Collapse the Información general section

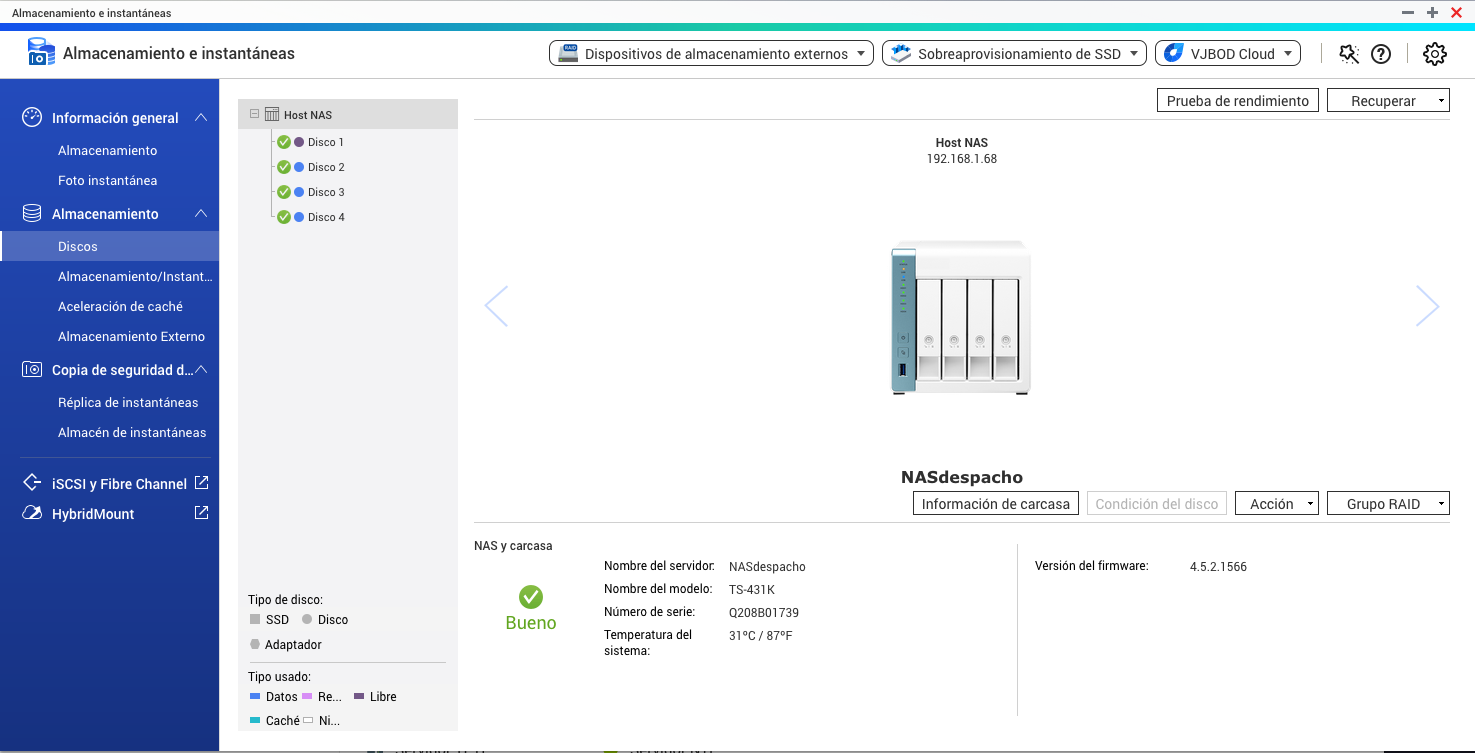pyautogui.click(x=201, y=118)
